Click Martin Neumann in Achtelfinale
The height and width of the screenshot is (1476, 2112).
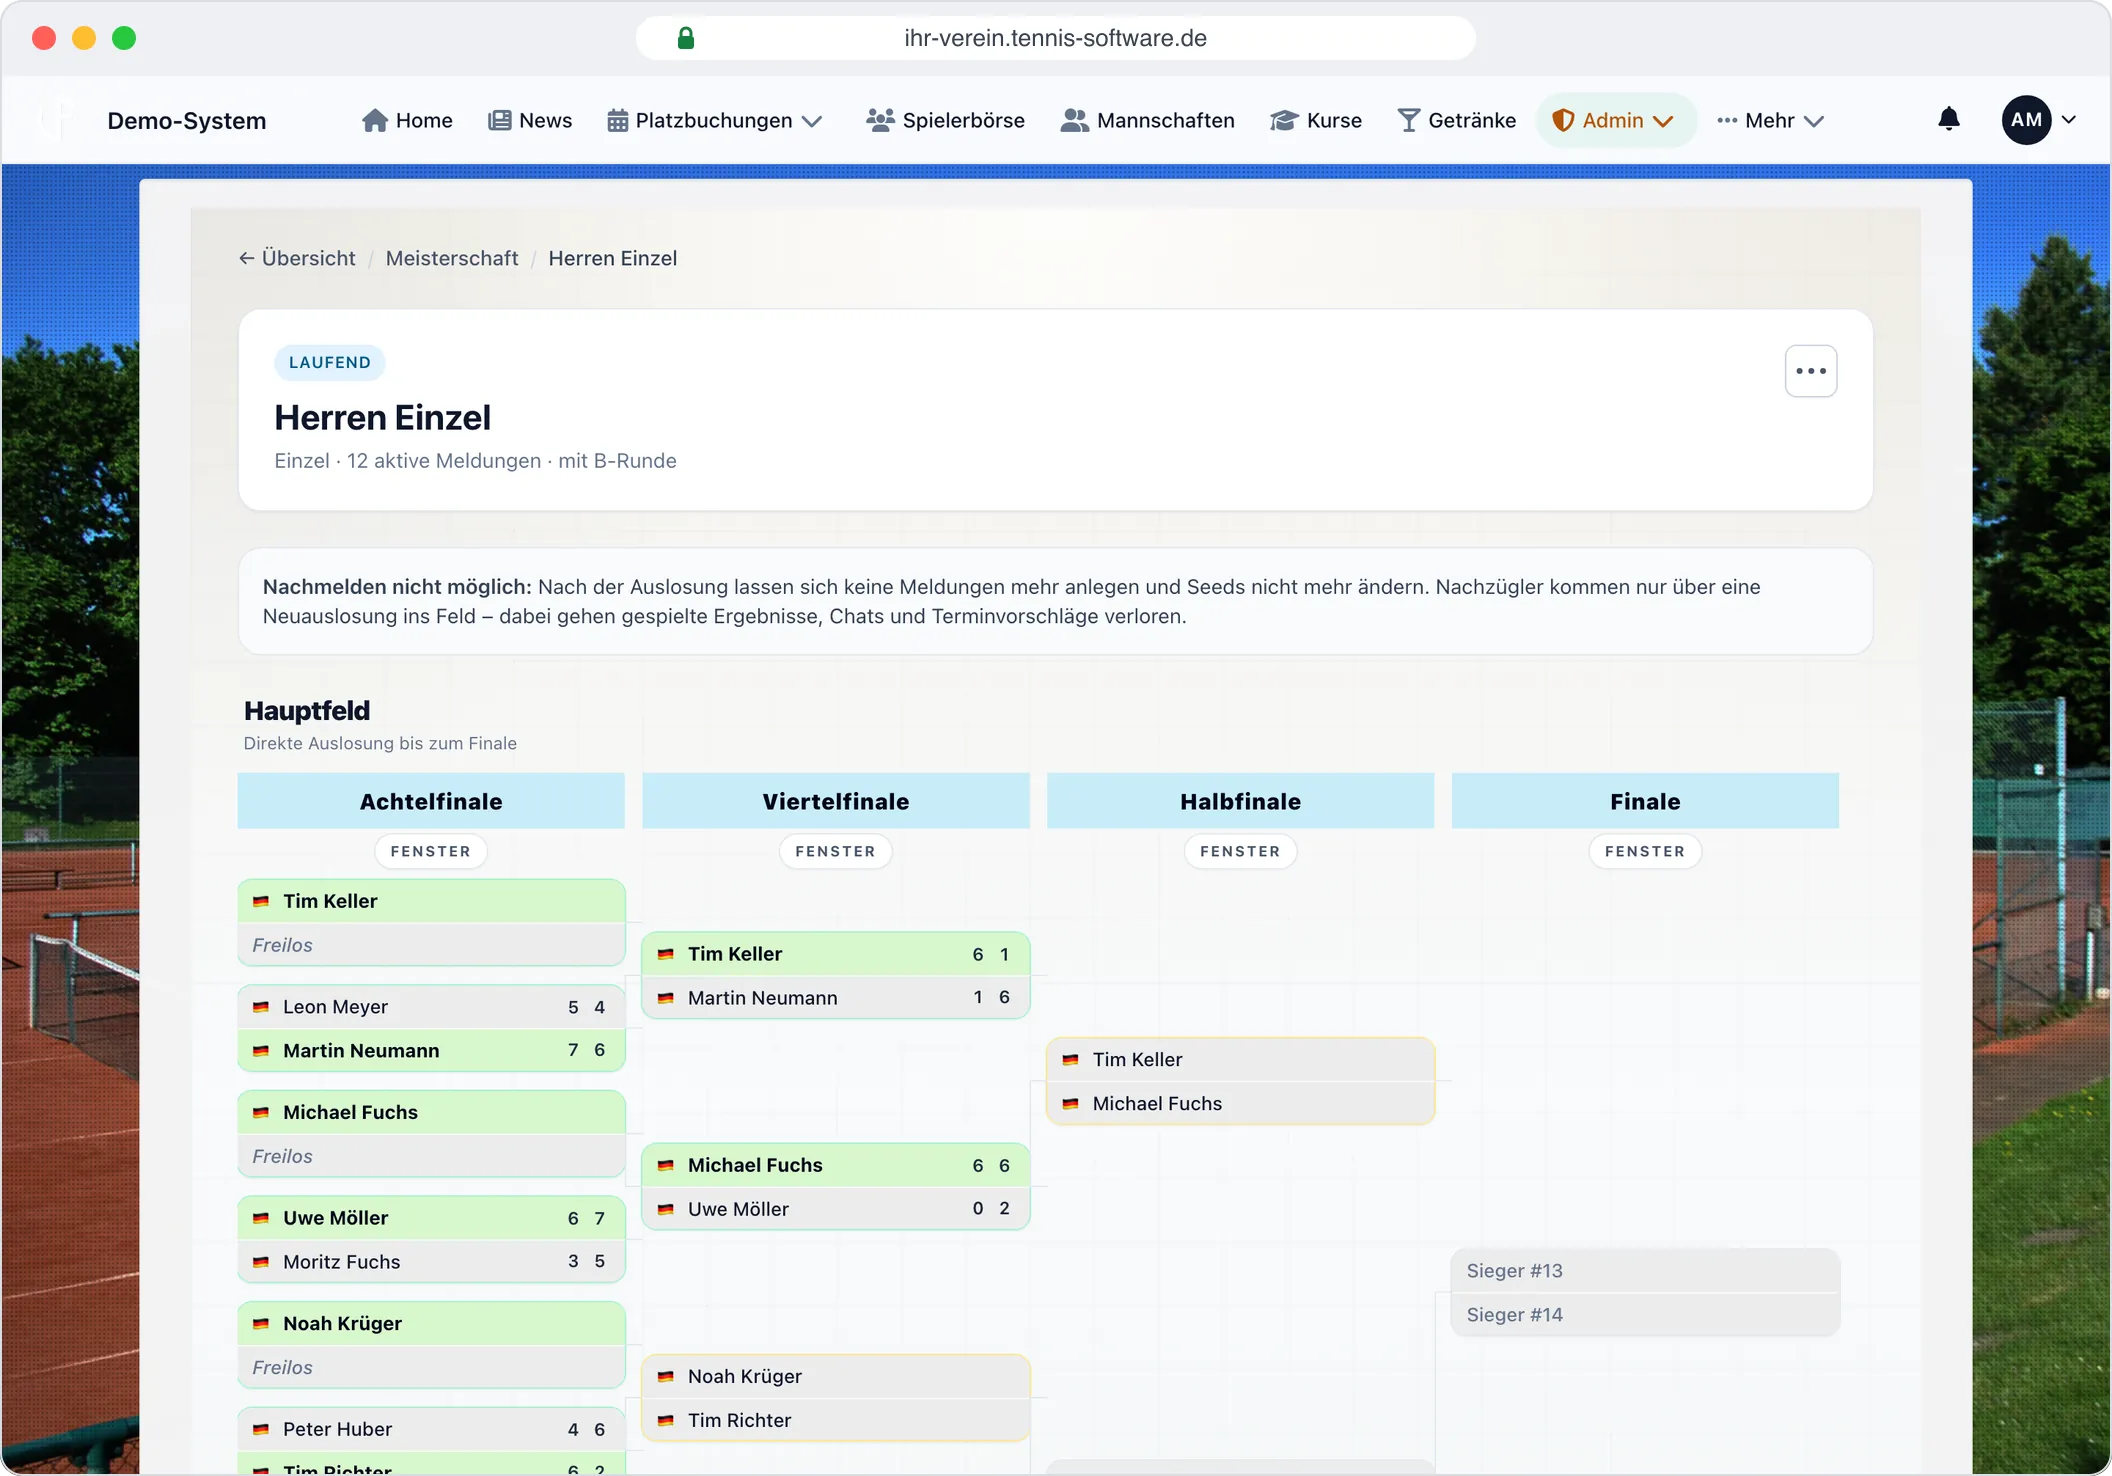pyautogui.click(x=431, y=1050)
